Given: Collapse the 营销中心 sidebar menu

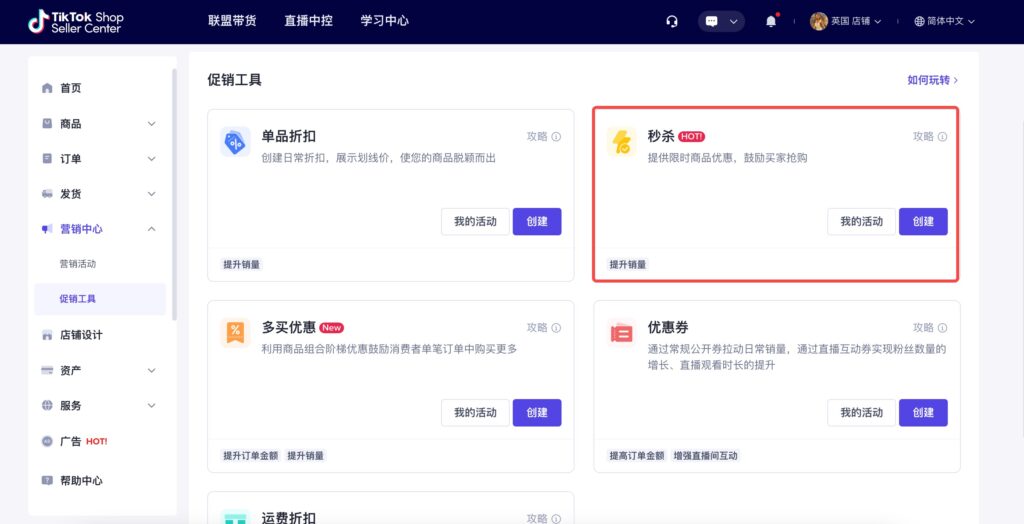Looking at the screenshot, I should 152,229.
